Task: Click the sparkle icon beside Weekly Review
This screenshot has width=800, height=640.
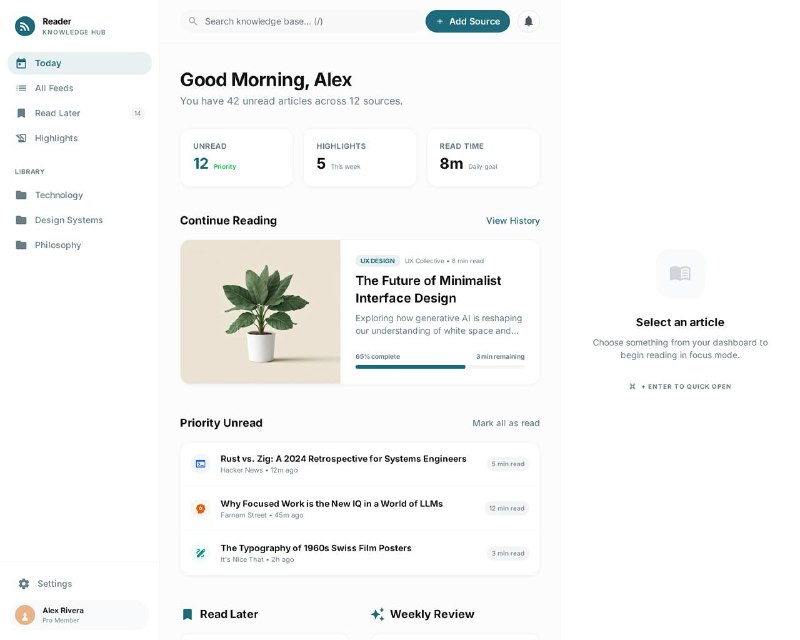Action: [x=378, y=614]
